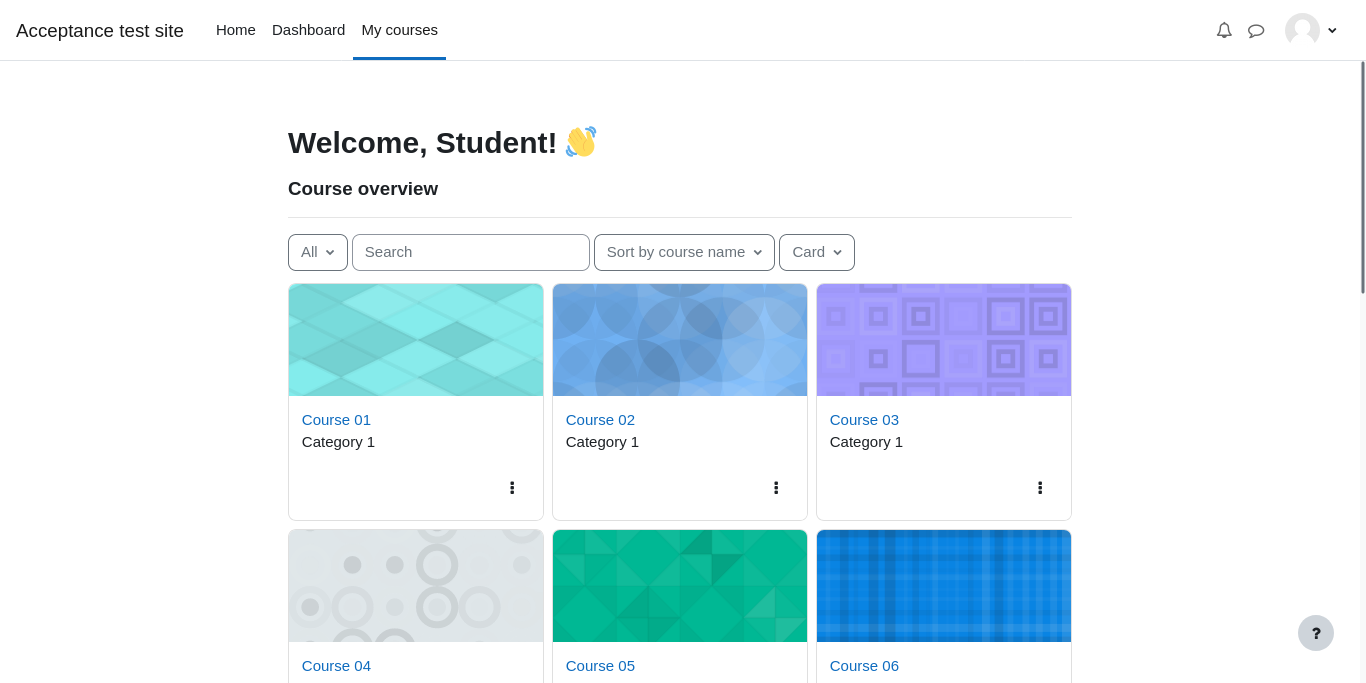Image resolution: width=1366 pixels, height=683 pixels.
Task: Expand the user menu chevron
Action: click(1332, 30)
